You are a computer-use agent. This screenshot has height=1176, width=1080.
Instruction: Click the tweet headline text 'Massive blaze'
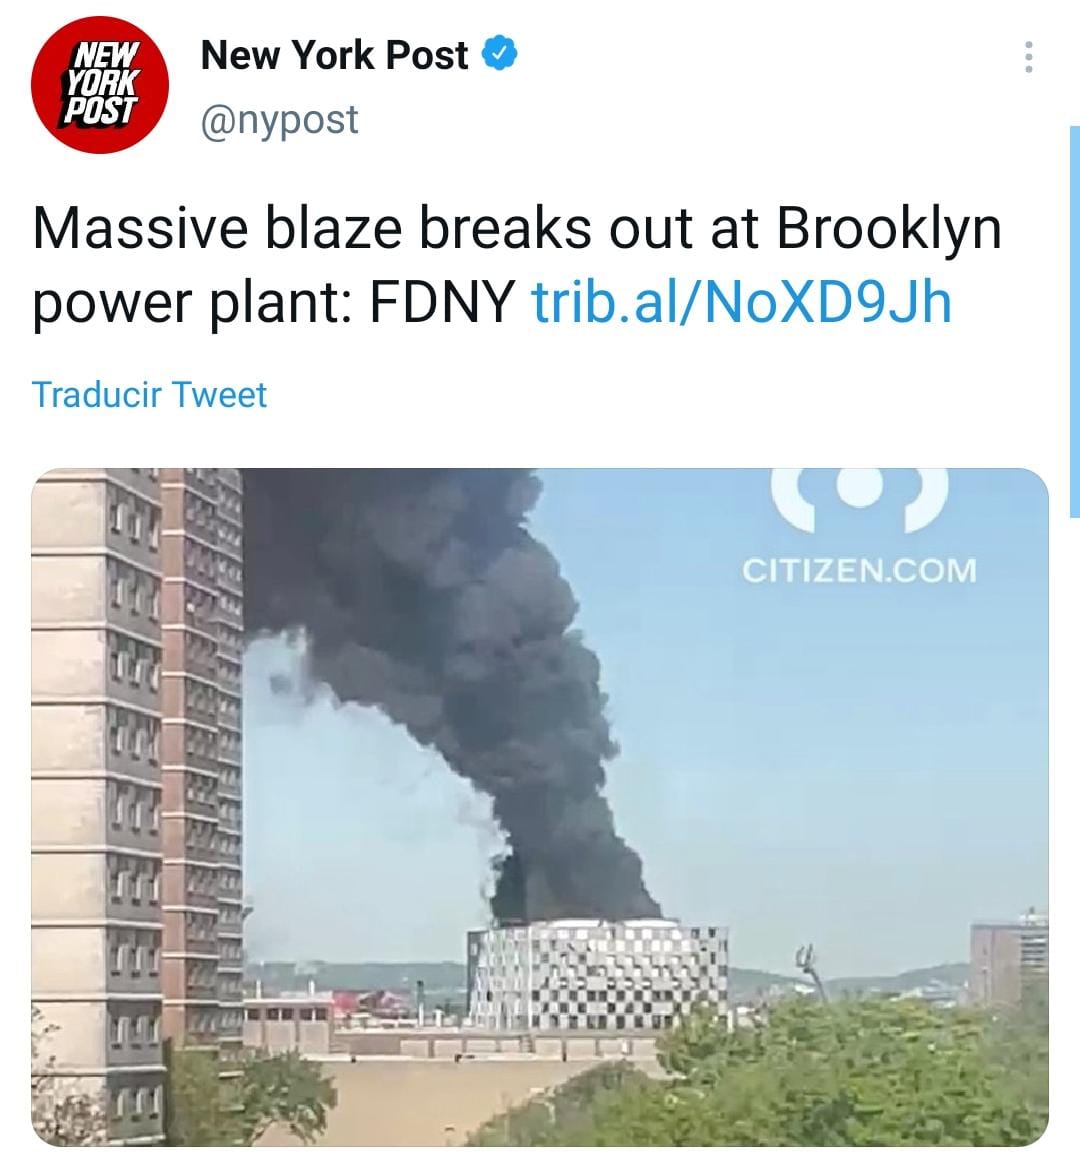(x=217, y=228)
